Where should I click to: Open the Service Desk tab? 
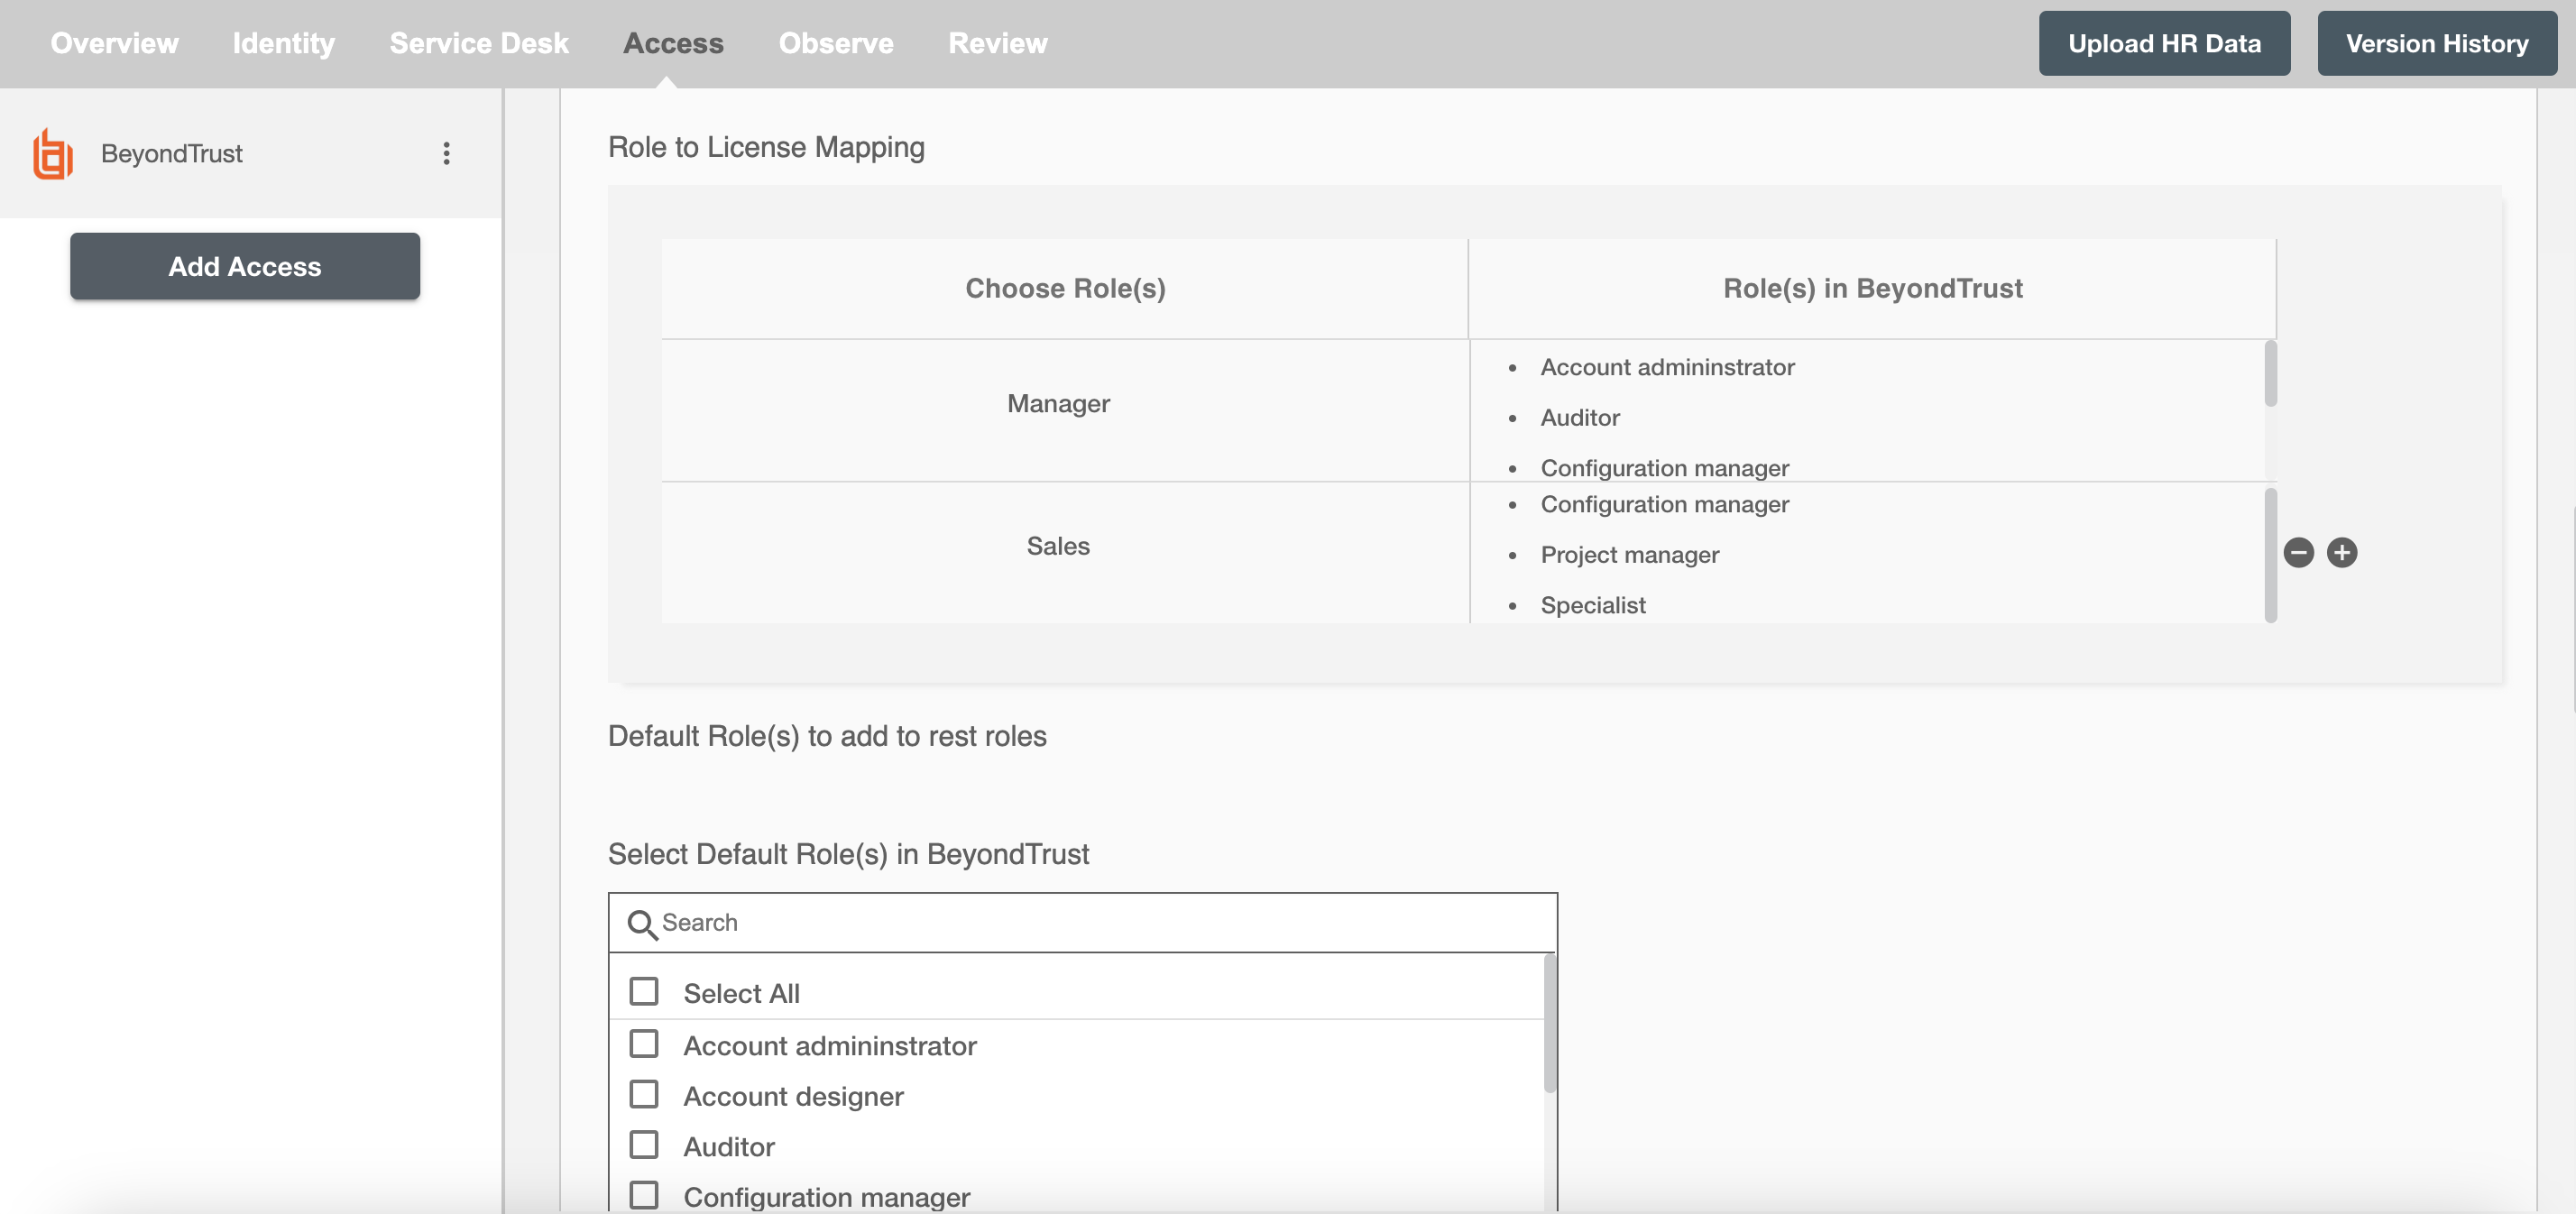[479, 43]
